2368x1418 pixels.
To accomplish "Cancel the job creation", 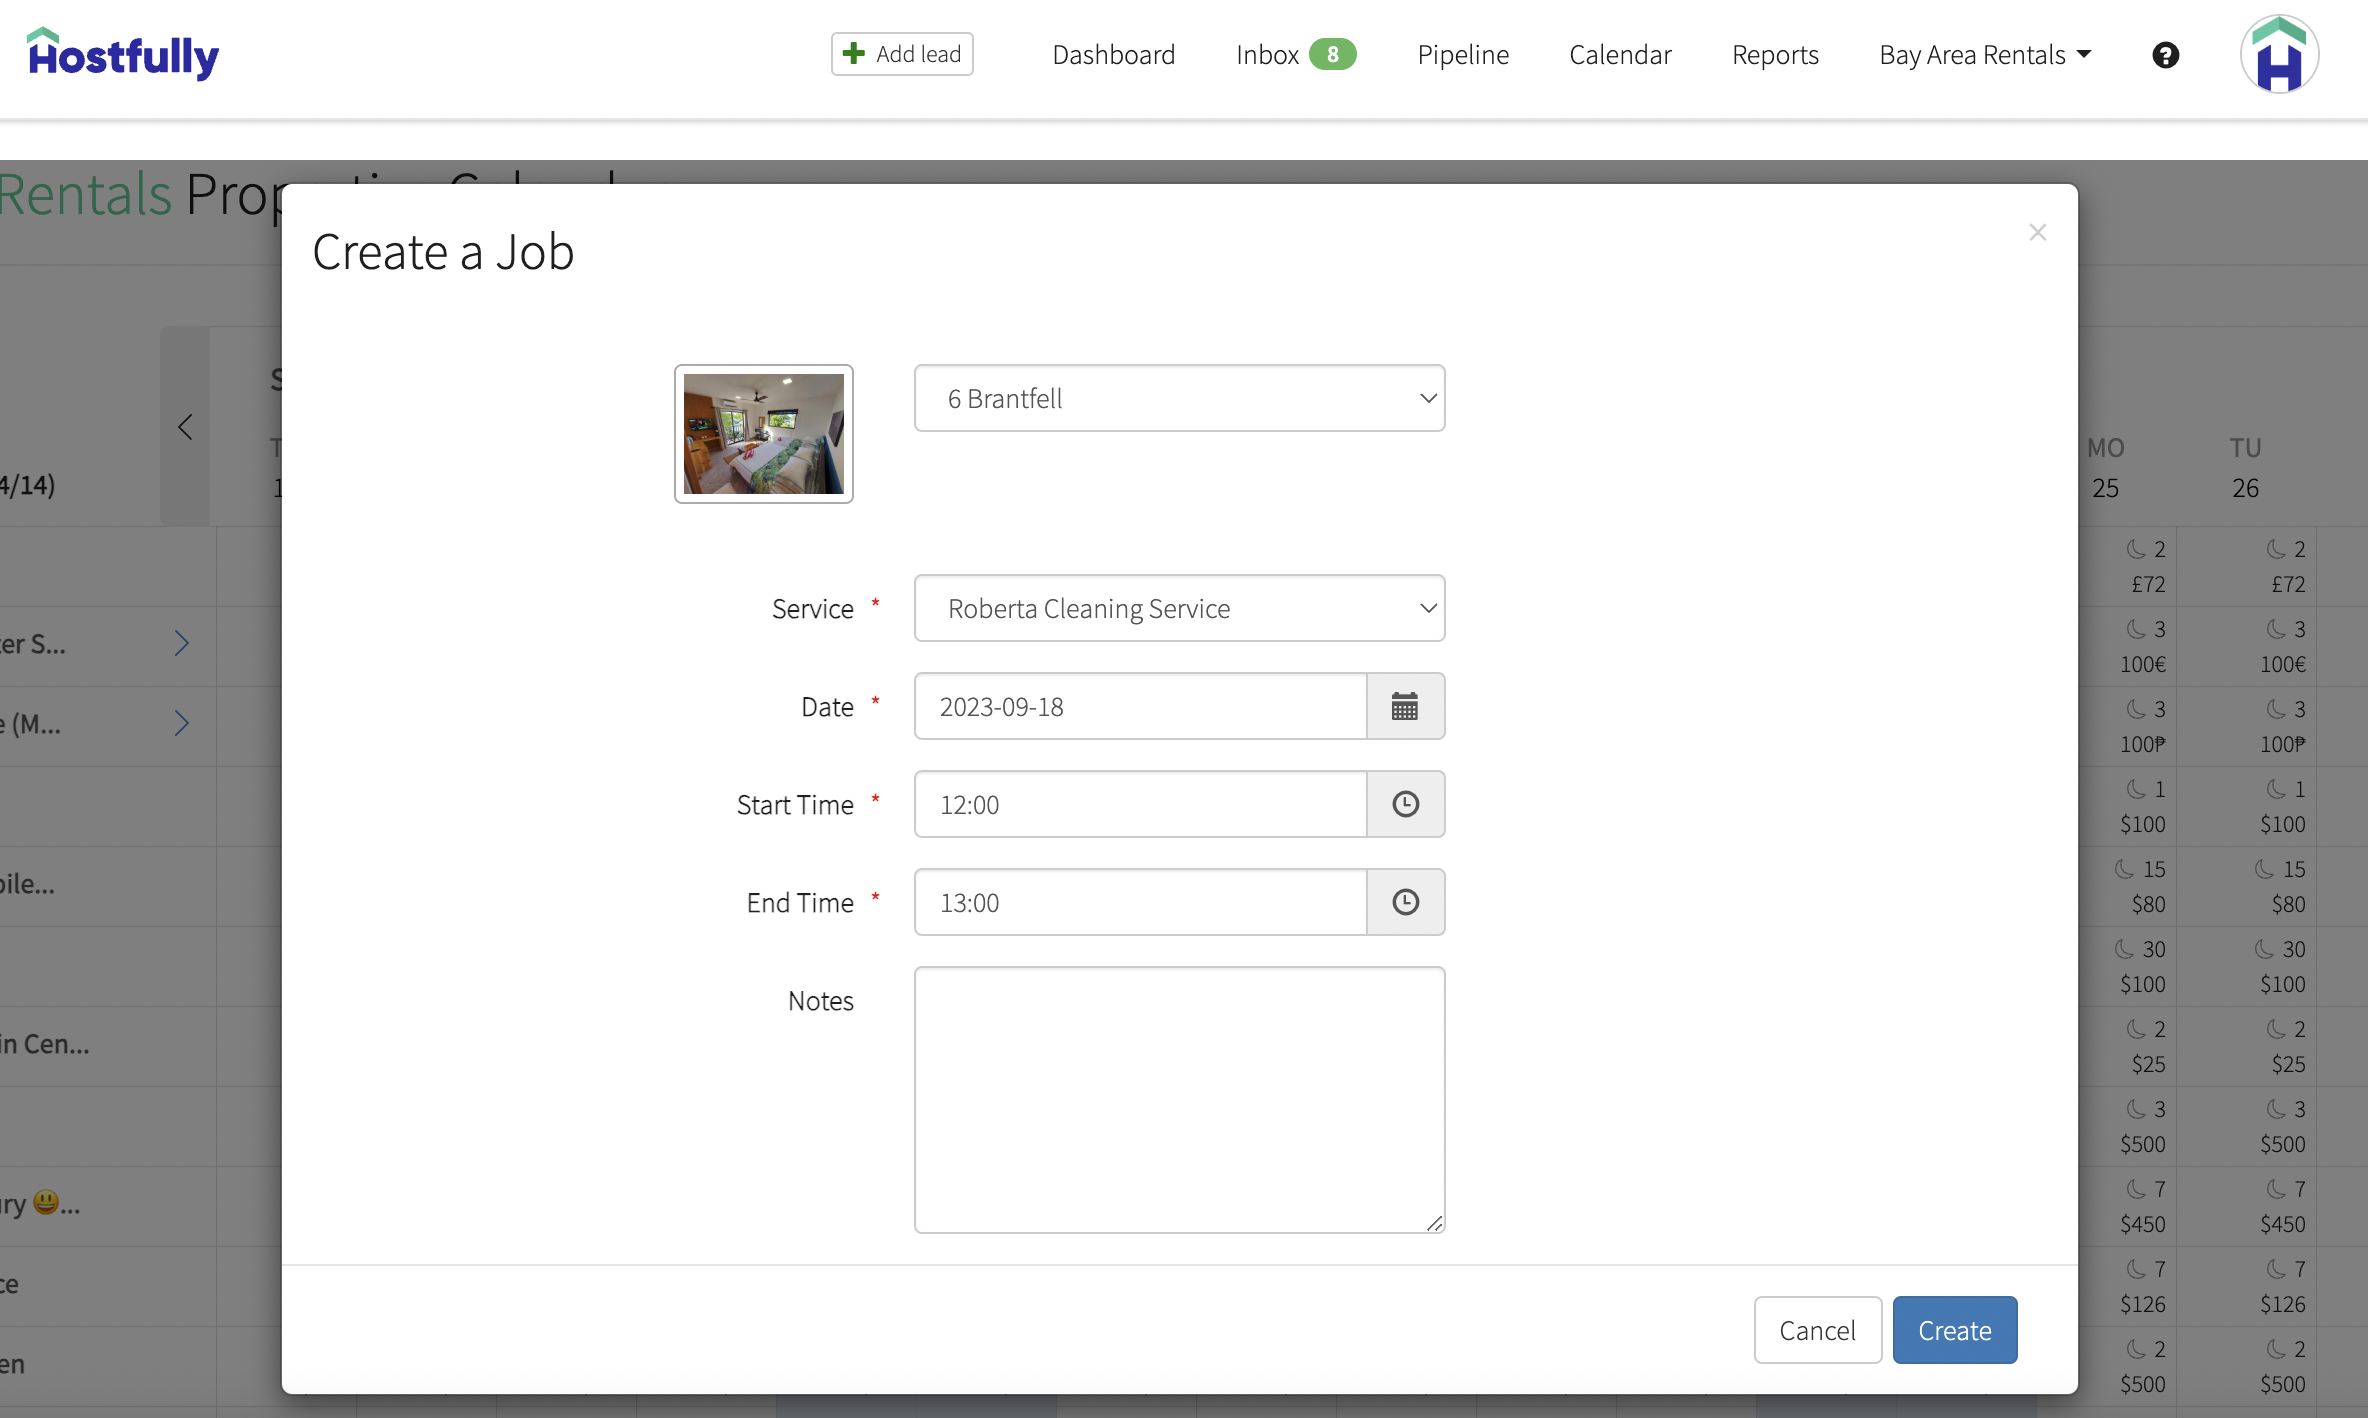I will pos(1817,1330).
